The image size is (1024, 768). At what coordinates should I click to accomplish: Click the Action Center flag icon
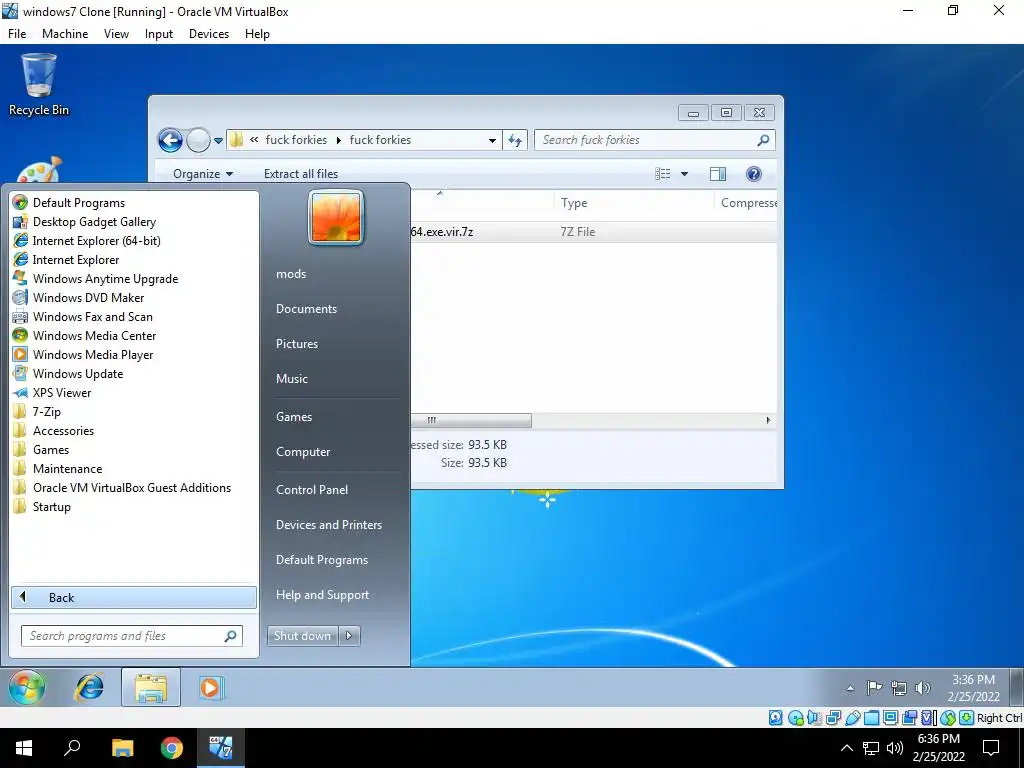pyautogui.click(x=874, y=688)
